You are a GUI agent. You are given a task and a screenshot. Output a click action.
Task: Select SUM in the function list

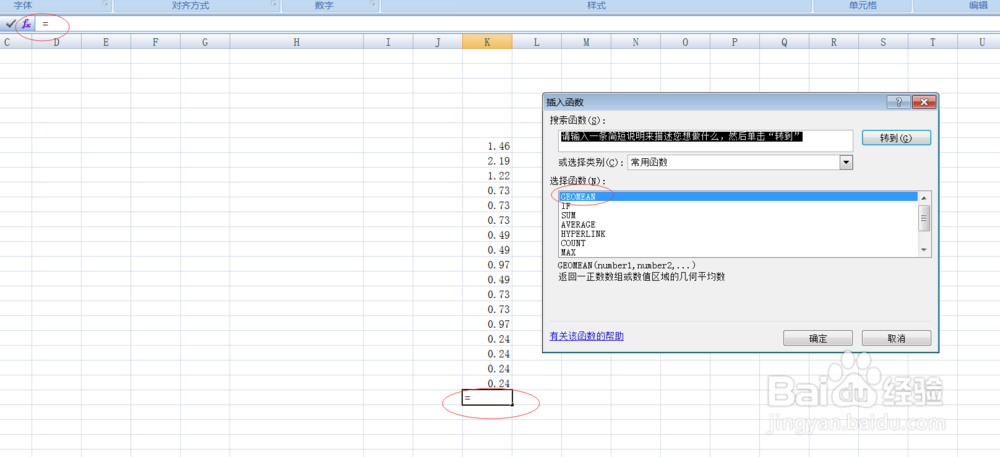point(737,215)
